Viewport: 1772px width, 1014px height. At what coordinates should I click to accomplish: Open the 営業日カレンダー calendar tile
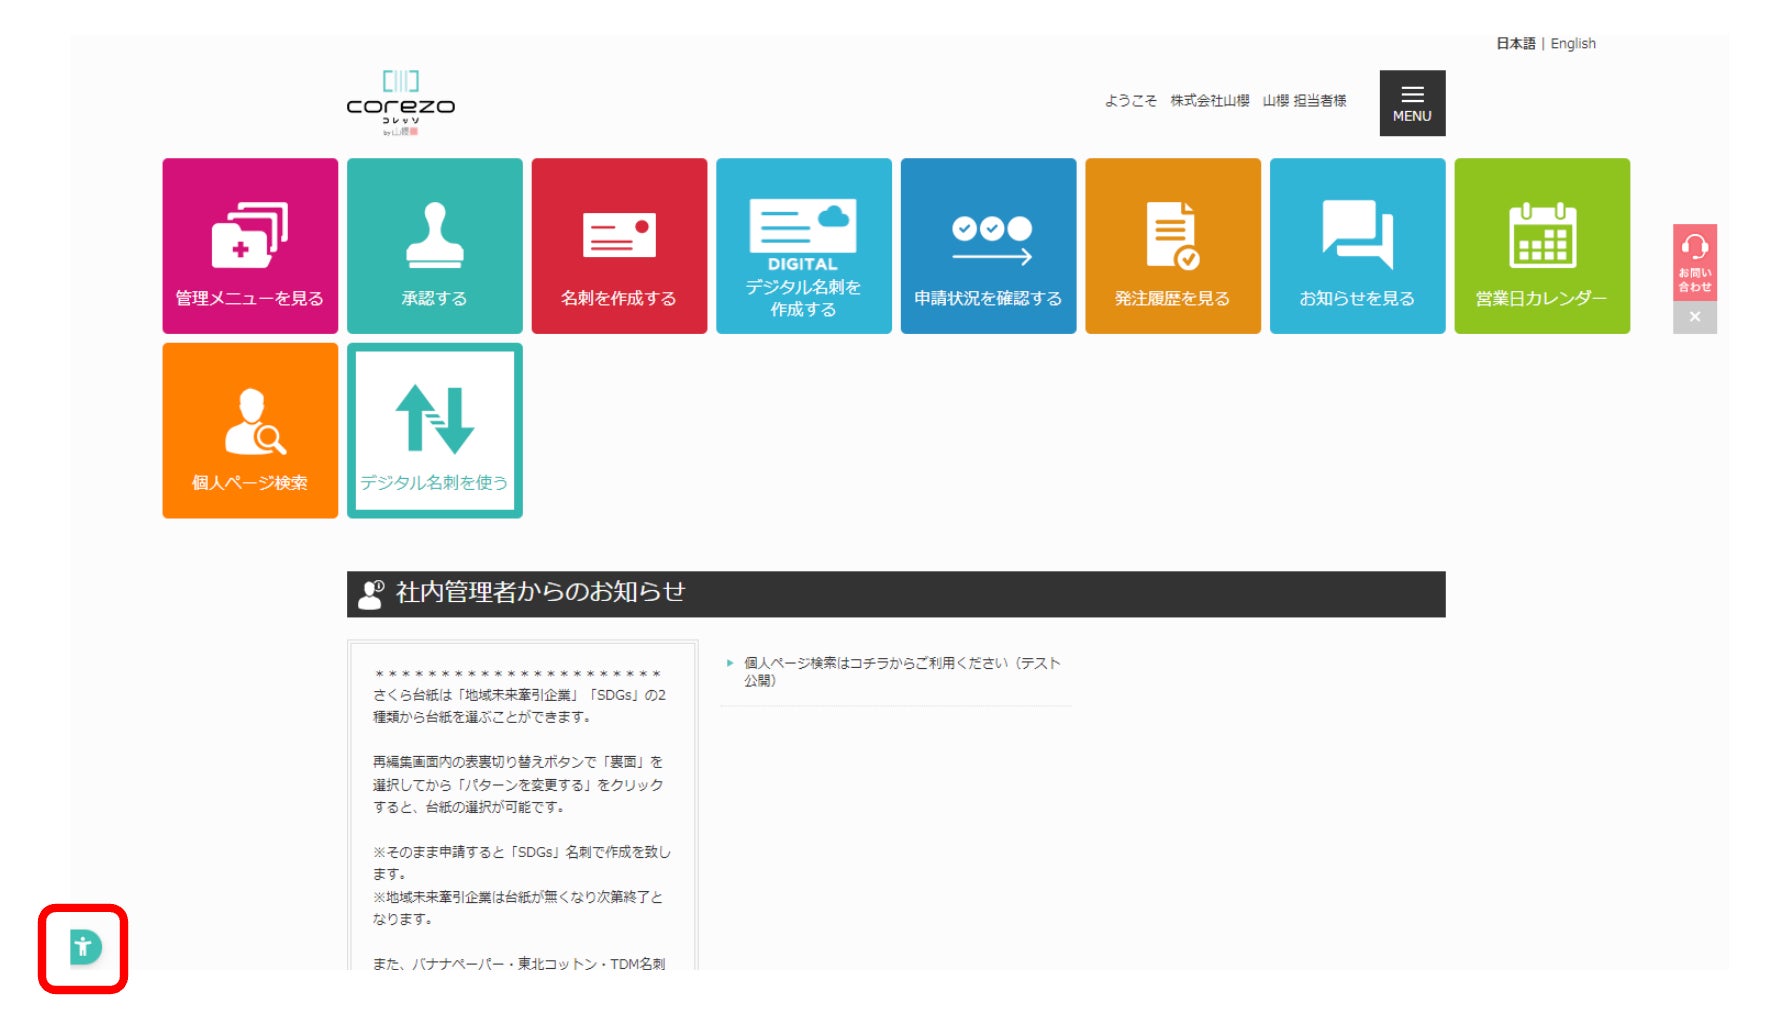click(1542, 246)
